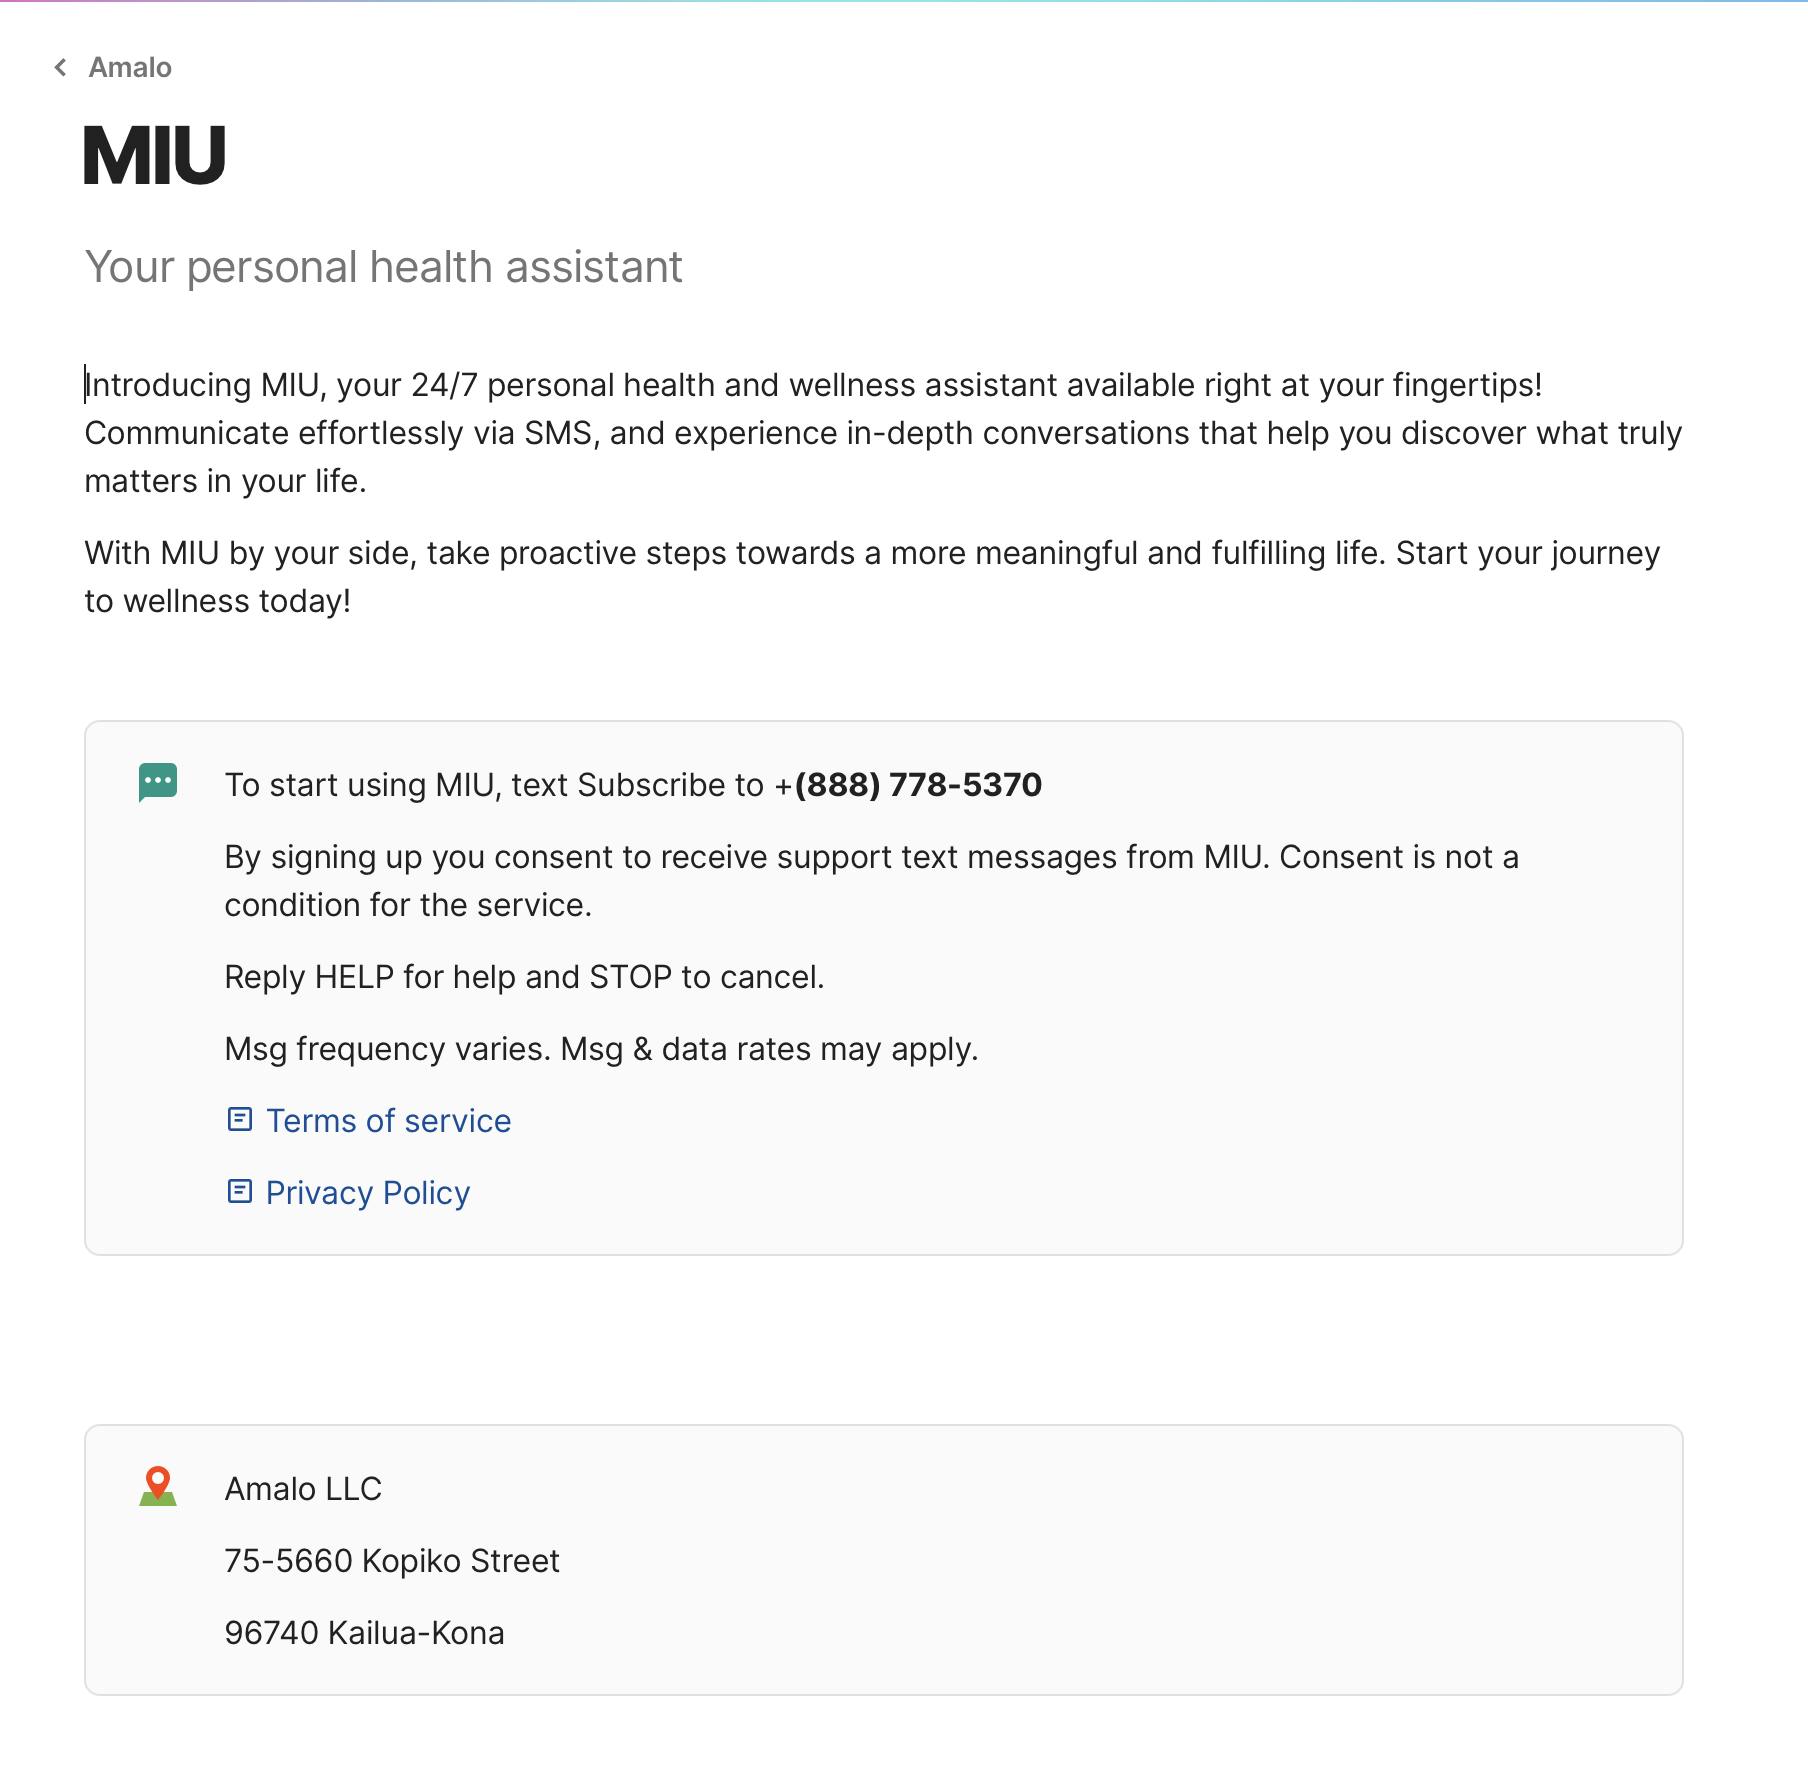The height and width of the screenshot is (1784, 1808).
Task: Click the 'Introducing MIU' intro paragraph
Action: (812, 433)
